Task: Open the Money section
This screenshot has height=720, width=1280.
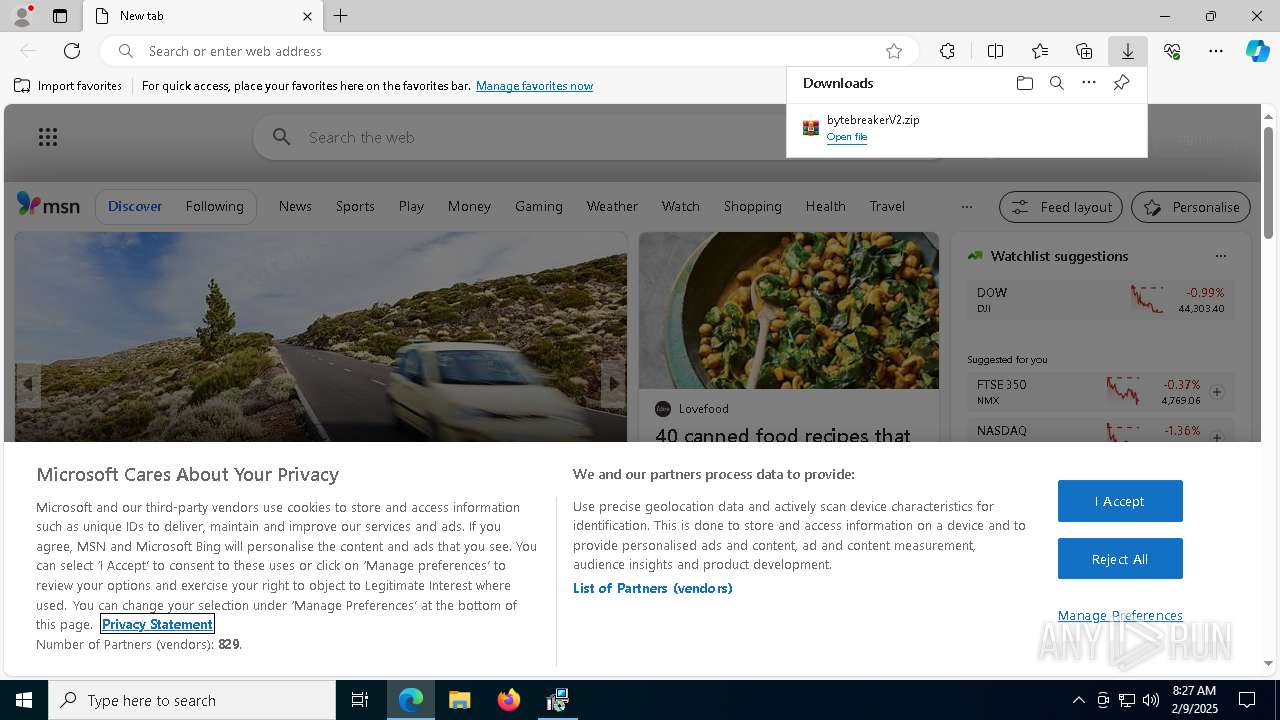Action: (x=469, y=206)
